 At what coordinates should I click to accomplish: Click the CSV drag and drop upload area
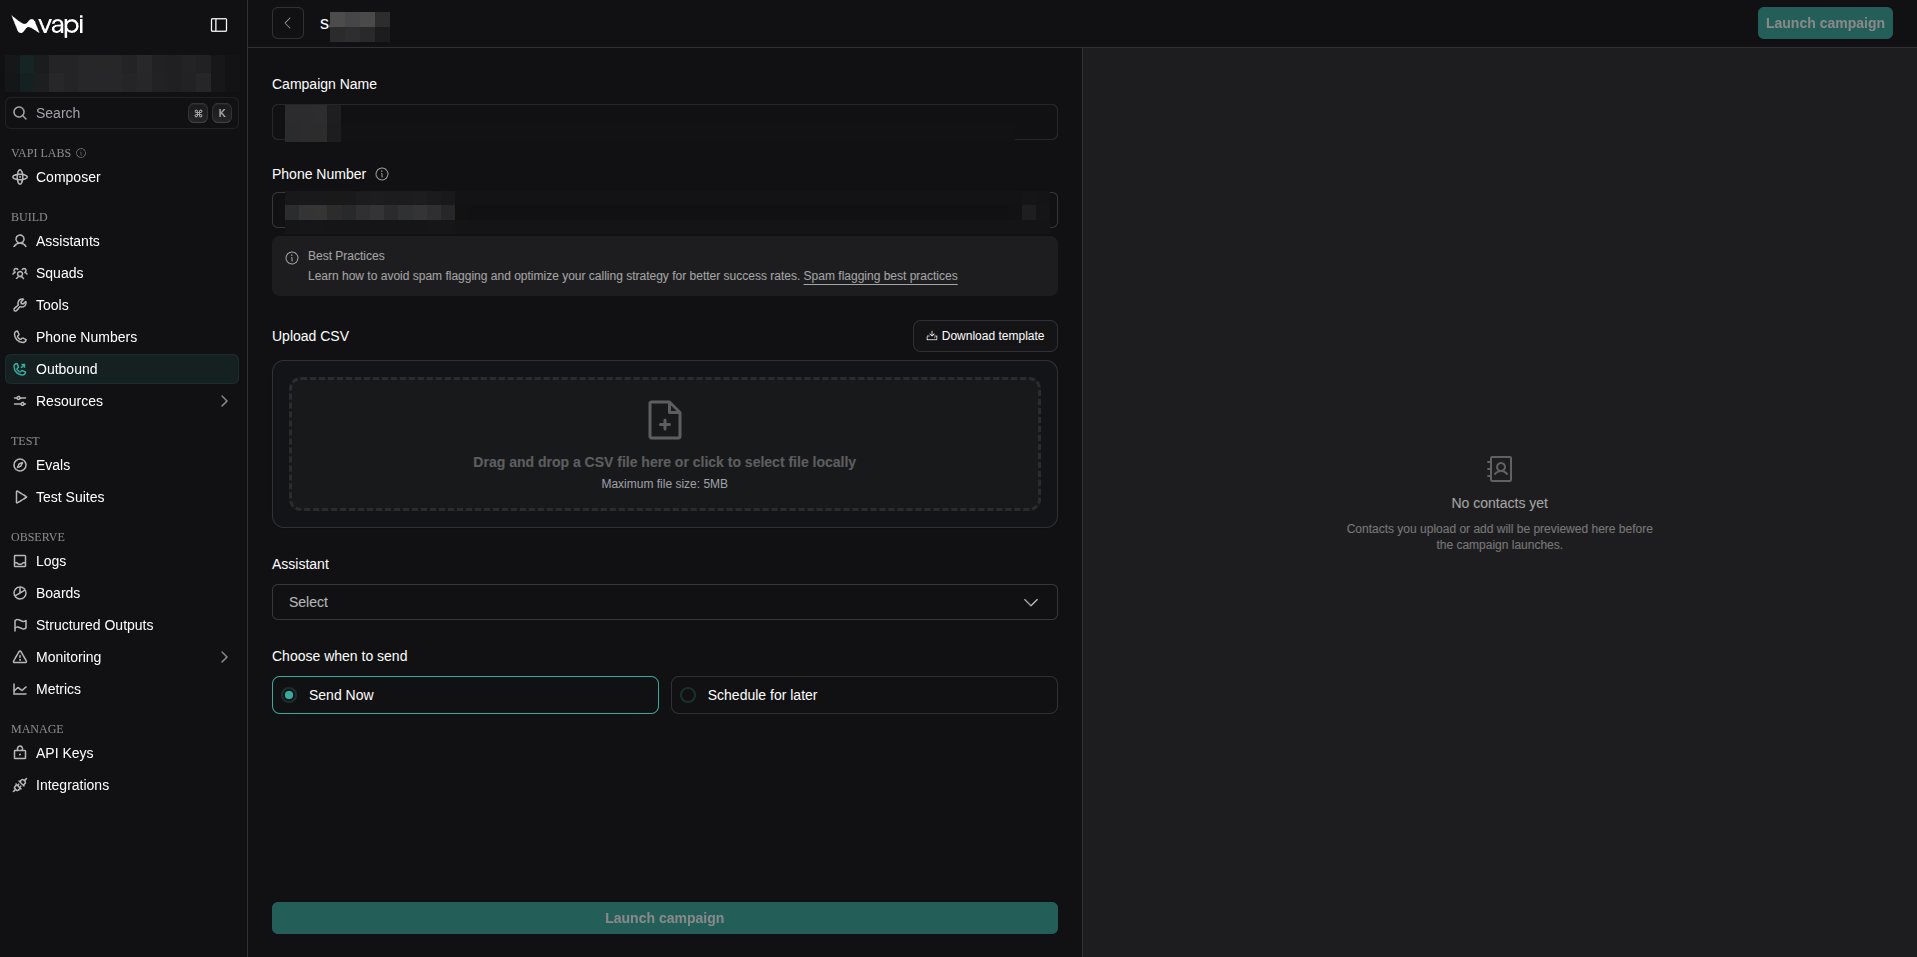[665, 444]
